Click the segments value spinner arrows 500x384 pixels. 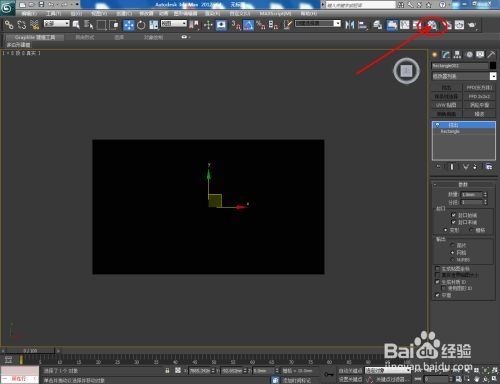coord(485,202)
